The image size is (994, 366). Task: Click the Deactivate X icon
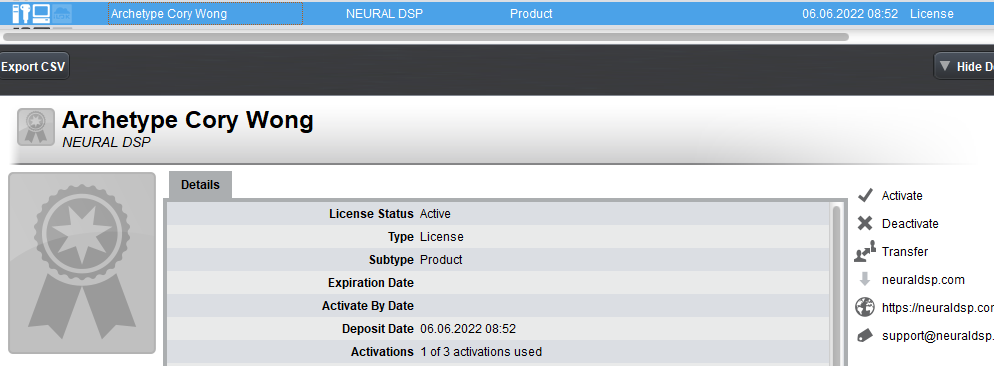pos(865,223)
